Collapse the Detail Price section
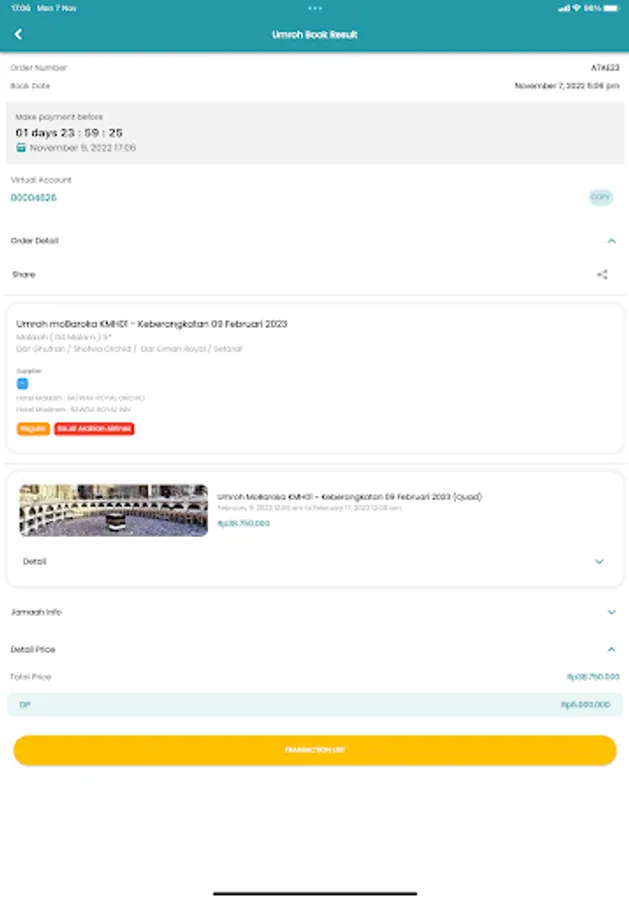 click(x=612, y=650)
